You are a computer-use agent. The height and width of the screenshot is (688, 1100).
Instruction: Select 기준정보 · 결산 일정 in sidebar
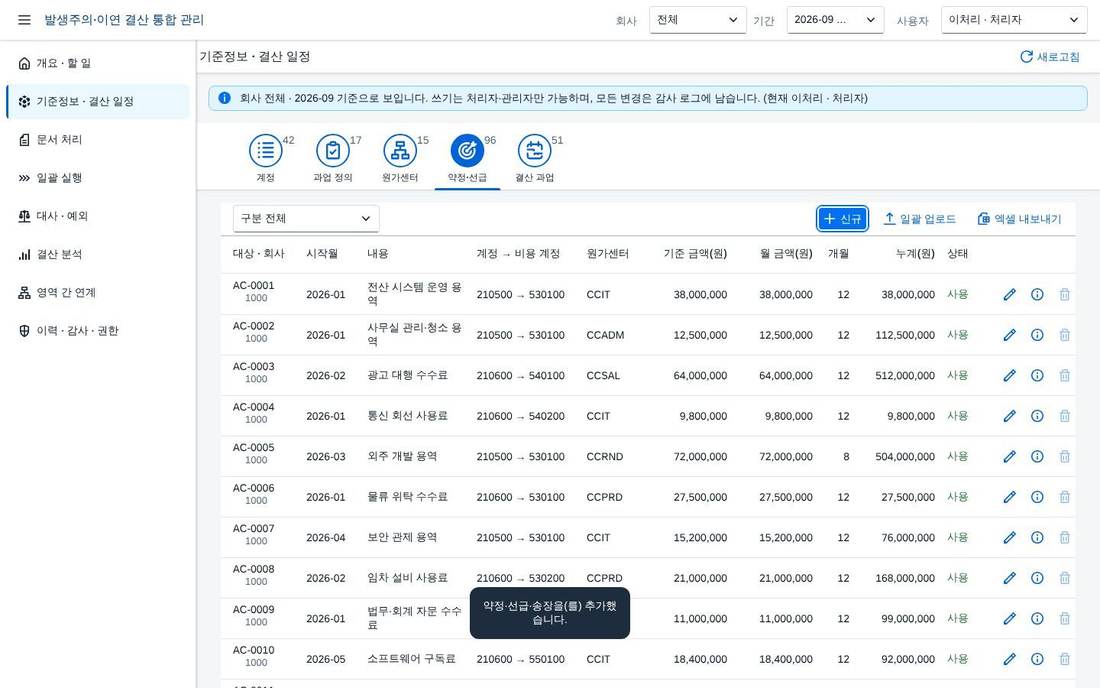pyautogui.click(x=98, y=102)
